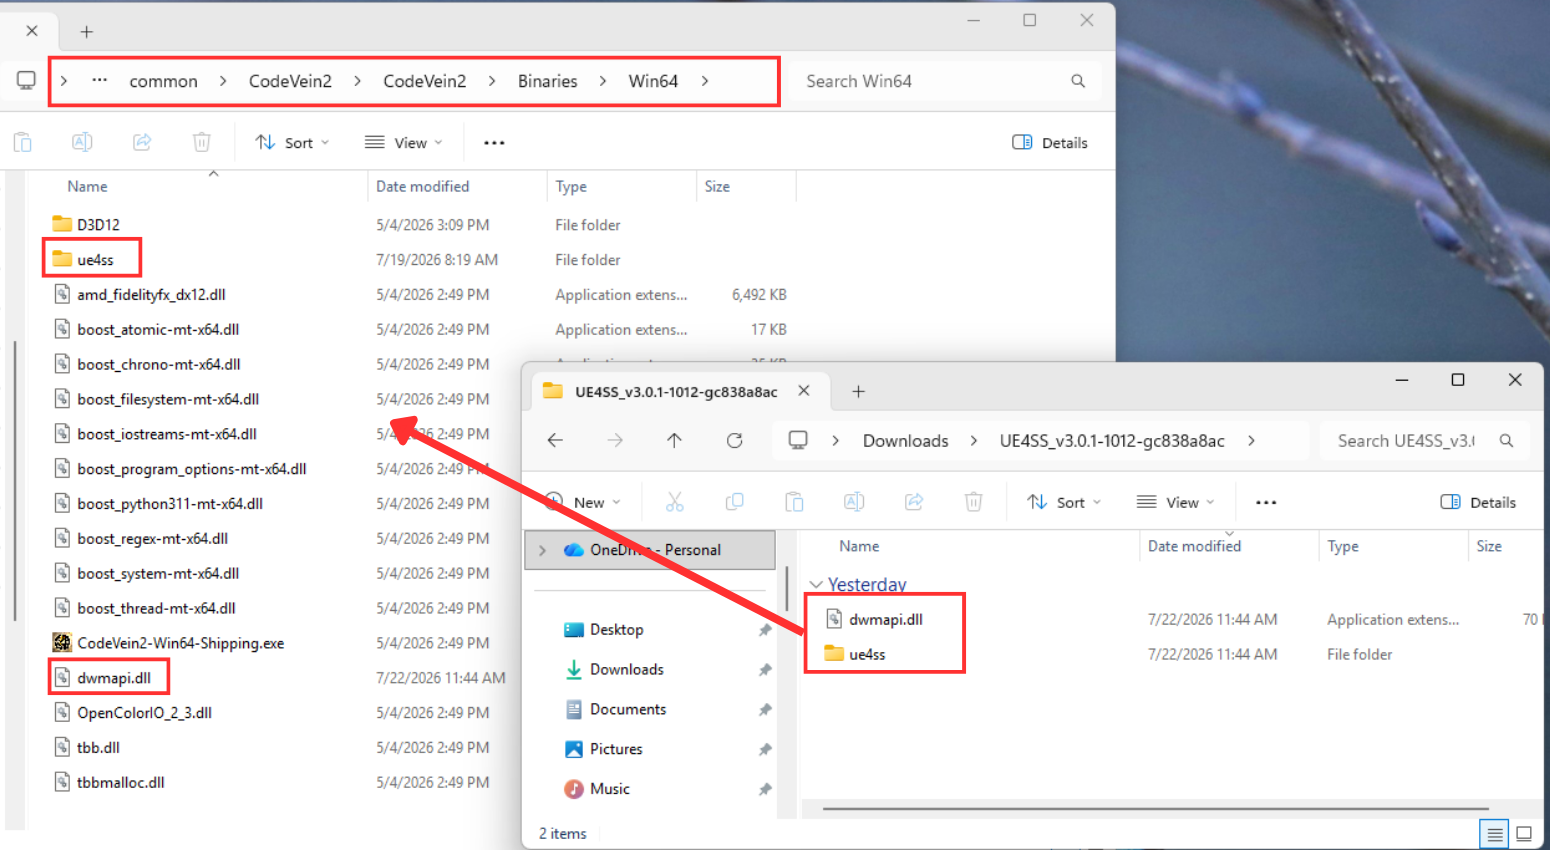The width and height of the screenshot is (1551, 851).
Task: Click Rename icon in Win64 window toolbar
Action: pyautogui.click(x=82, y=142)
